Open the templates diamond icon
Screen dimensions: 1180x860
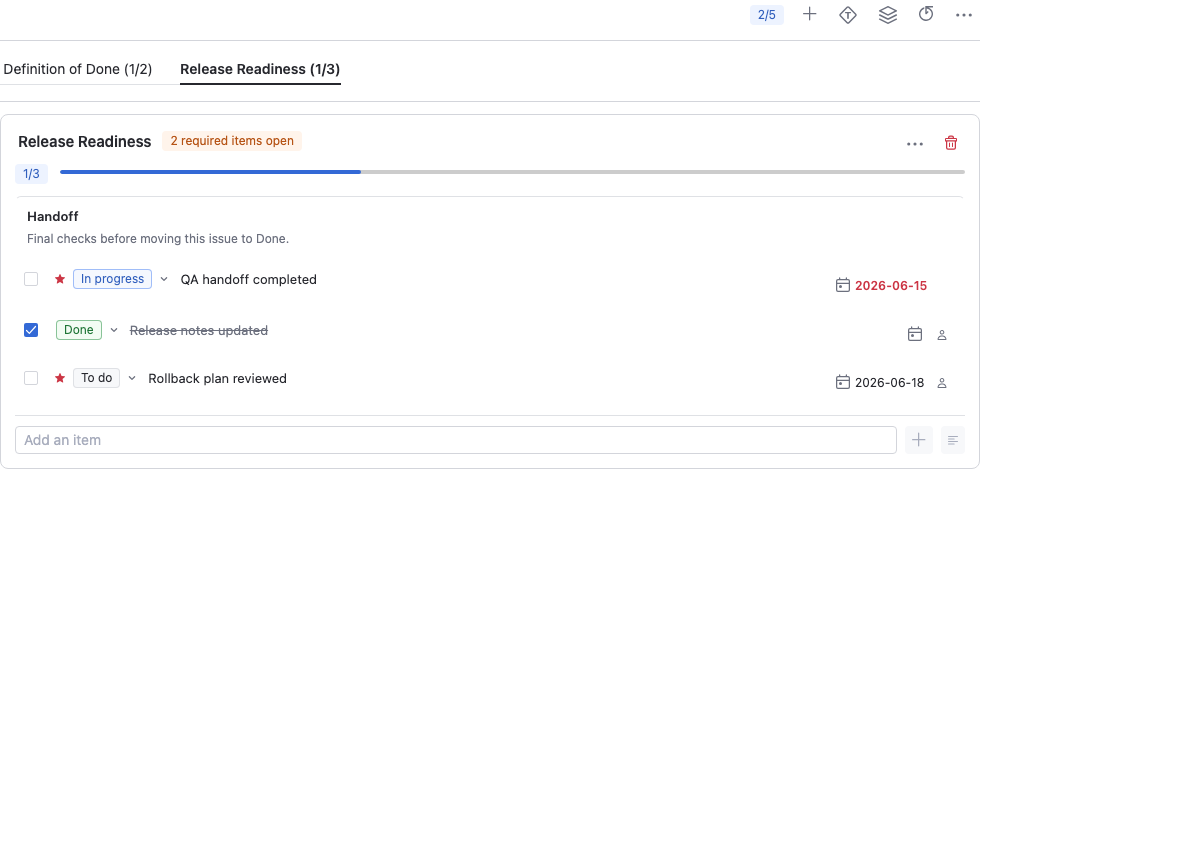847,15
